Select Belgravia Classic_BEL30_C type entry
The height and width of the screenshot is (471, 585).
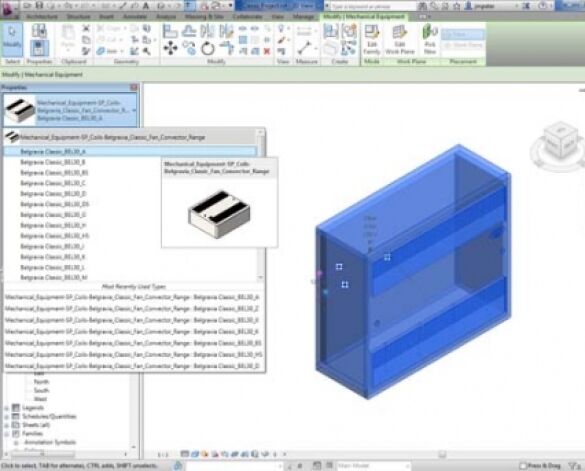pos(53,183)
